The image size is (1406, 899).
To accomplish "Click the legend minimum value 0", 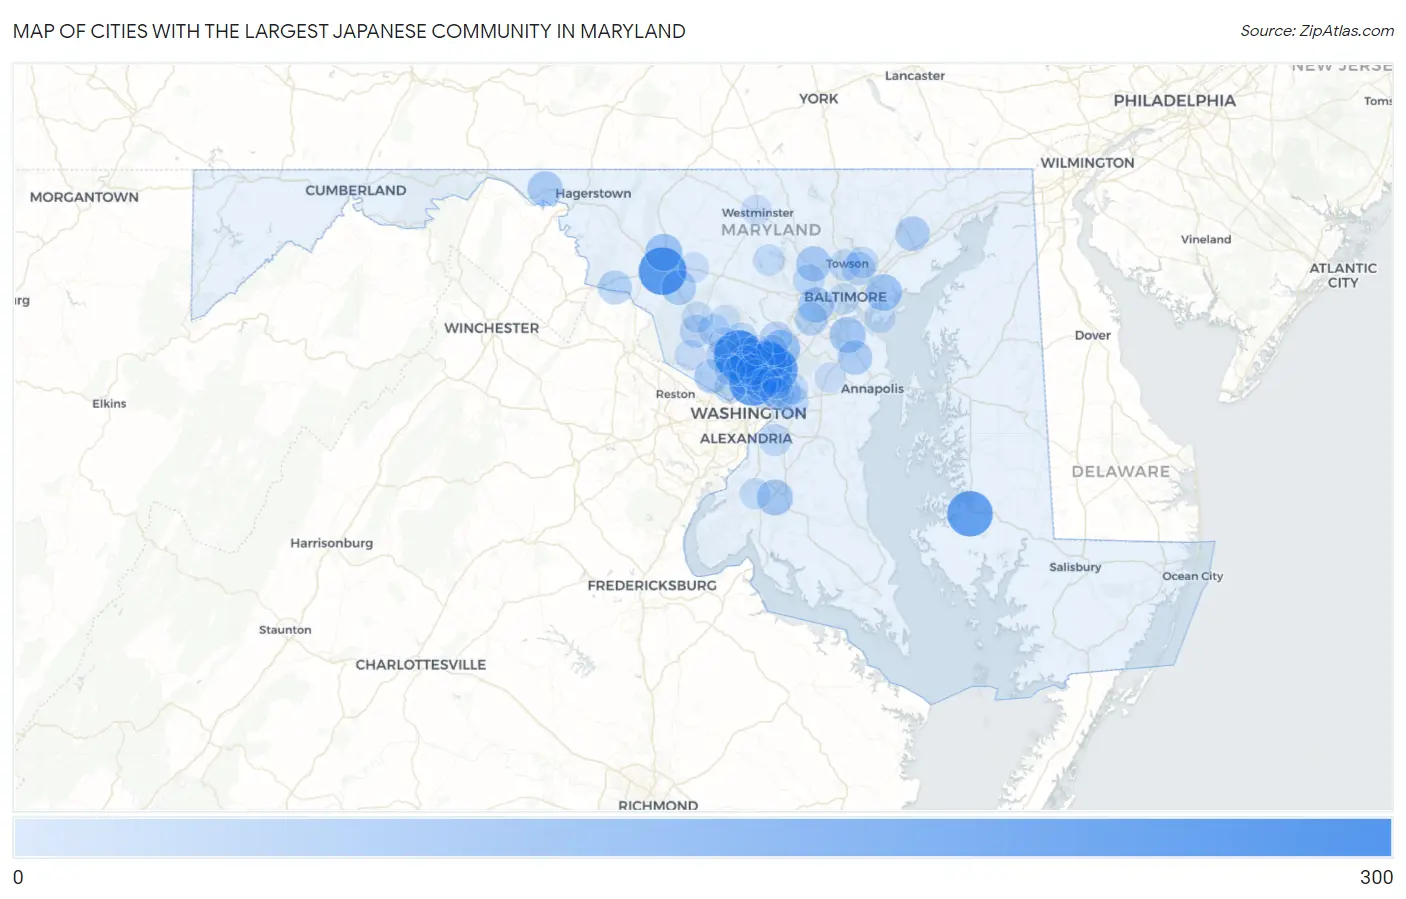I will click(18, 877).
